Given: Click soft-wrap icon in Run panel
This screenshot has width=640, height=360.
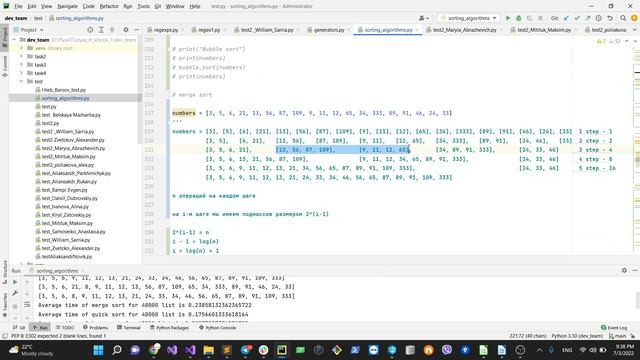Looking at the screenshot, I should pyautogui.click(x=27, y=304).
